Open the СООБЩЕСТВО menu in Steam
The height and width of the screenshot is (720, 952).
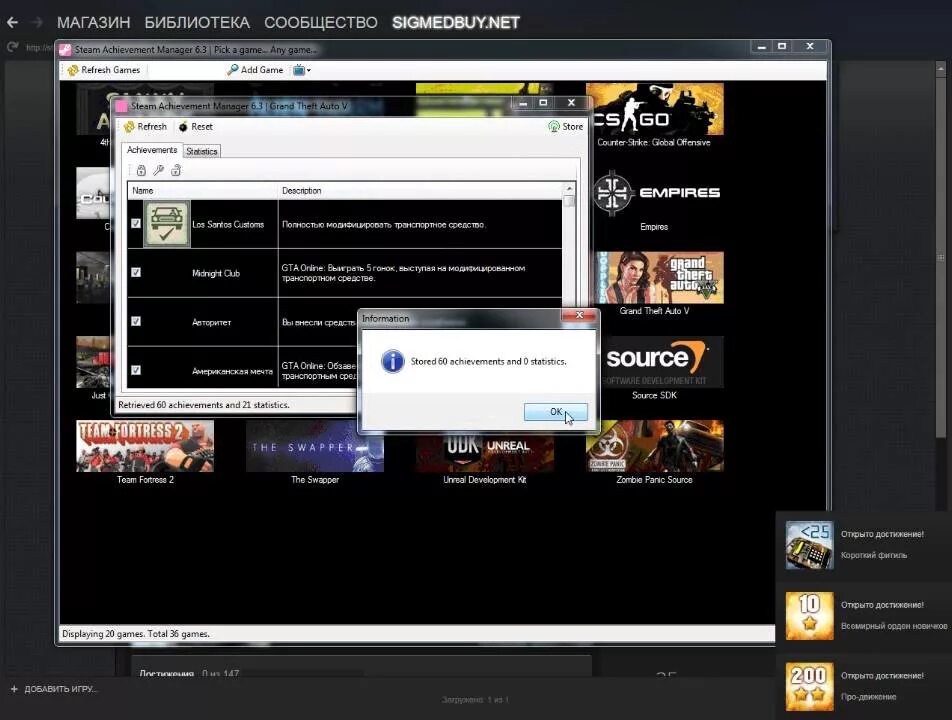pyautogui.click(x=321, y=22)
